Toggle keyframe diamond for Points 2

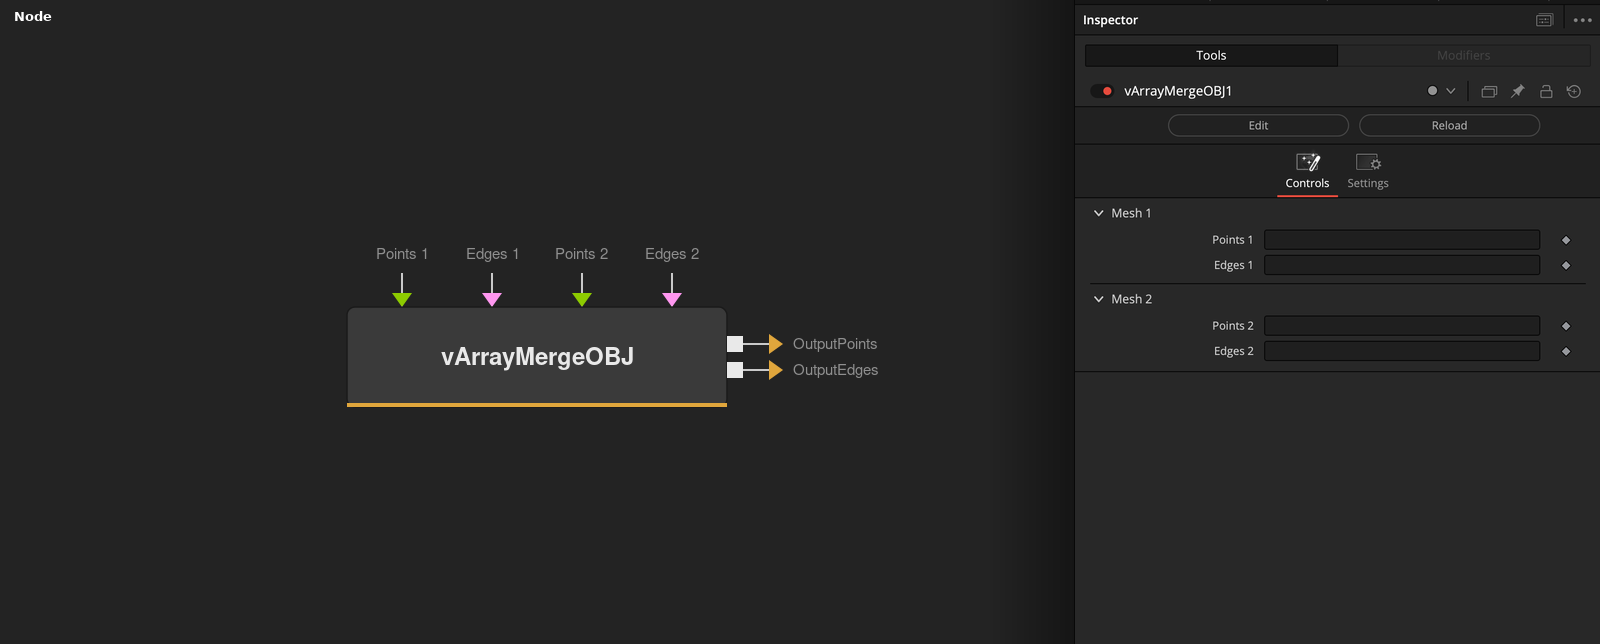coord(1566,326)
